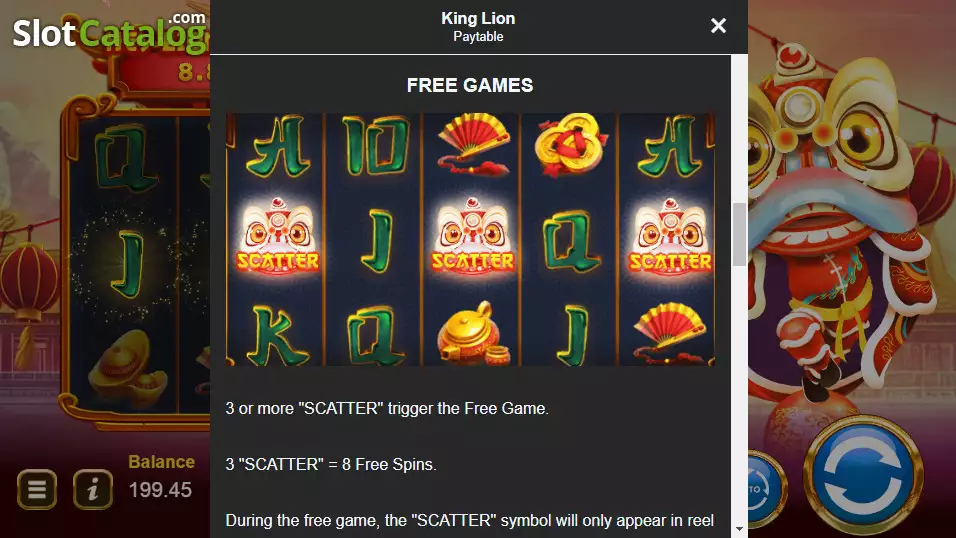The image size is (956, 538).
Task: Pick the golden teapot symbol
Action: pos(473,333)
